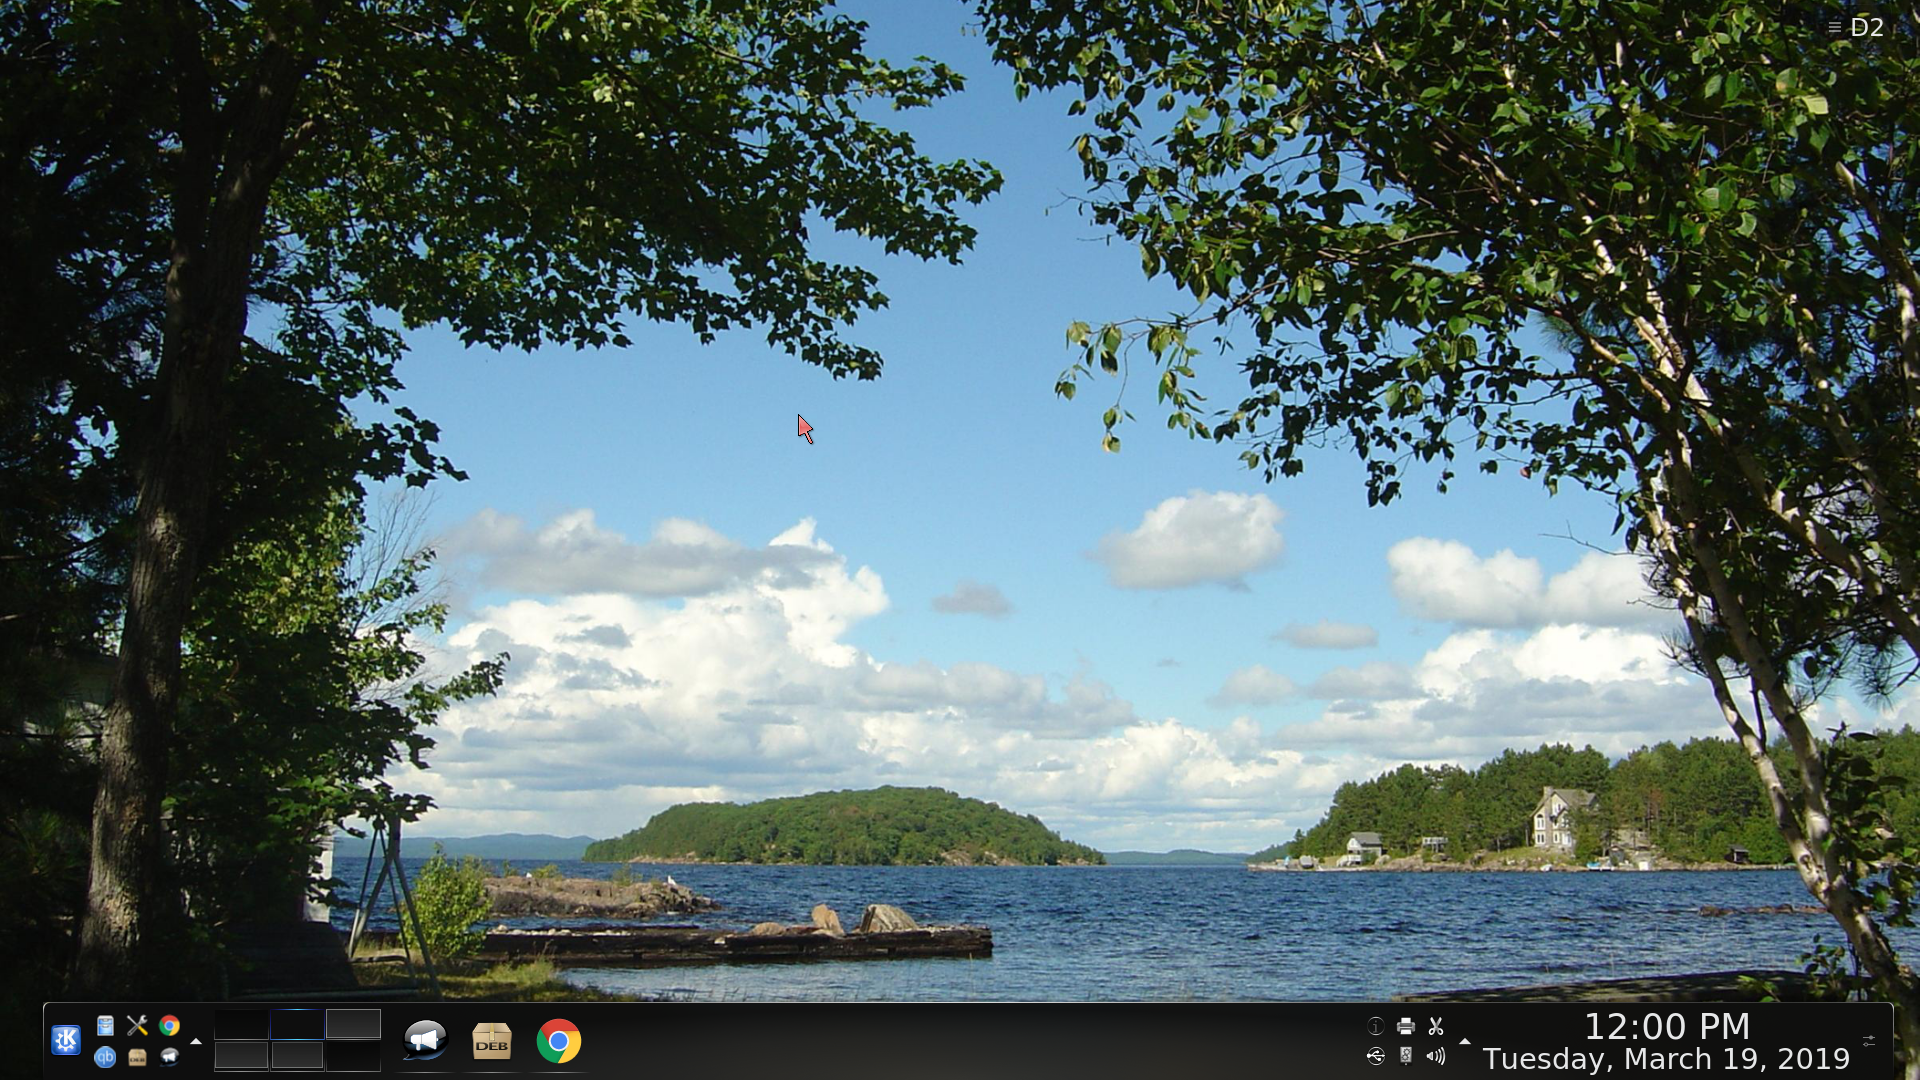This screenshot has height=1080, width=1920.
Task: Switch to the bottom-left pager desktop
Action: (241, 1056)
